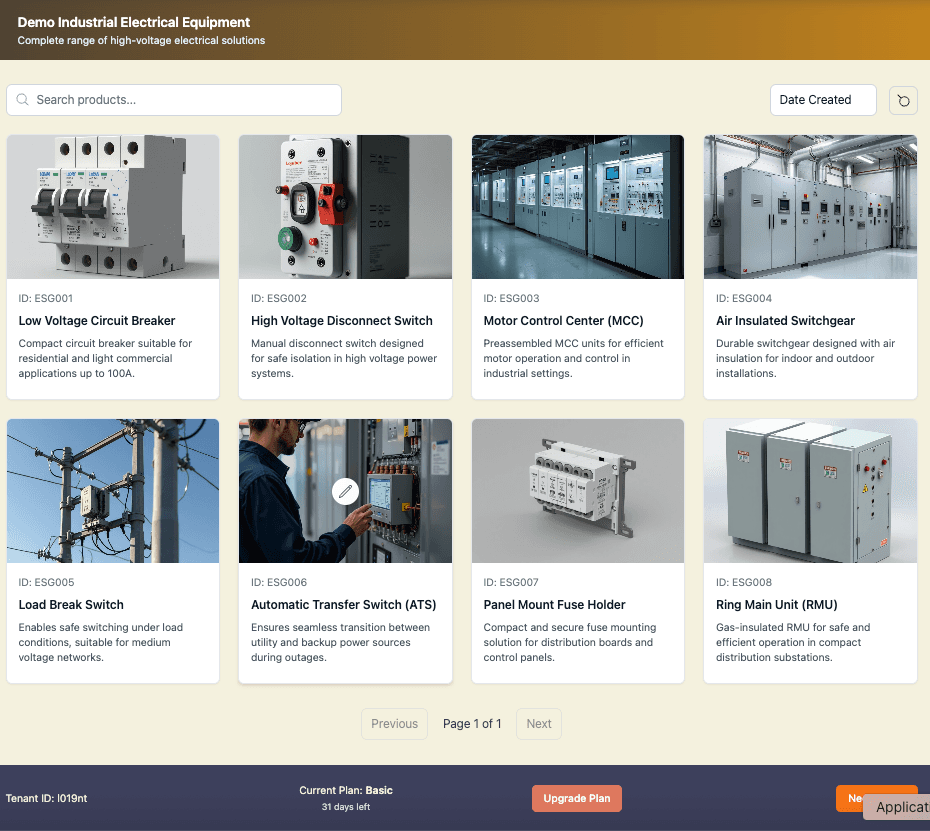
Task: Open the Load Break Switch image
Action: coord(113,491)
